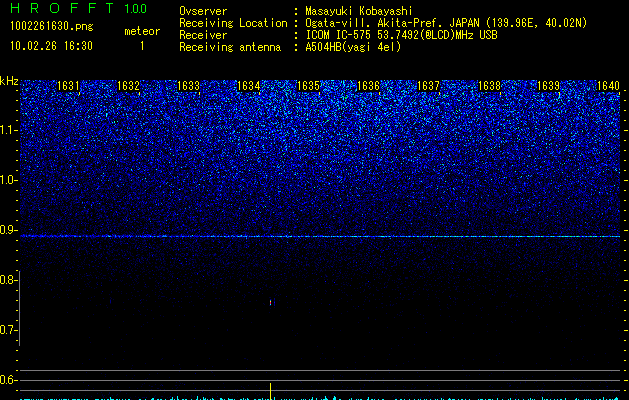Image resolution: width=629 pixels, height=400 pixels.
Task: Click the meteor count value 1
Action: coord(142,46)
